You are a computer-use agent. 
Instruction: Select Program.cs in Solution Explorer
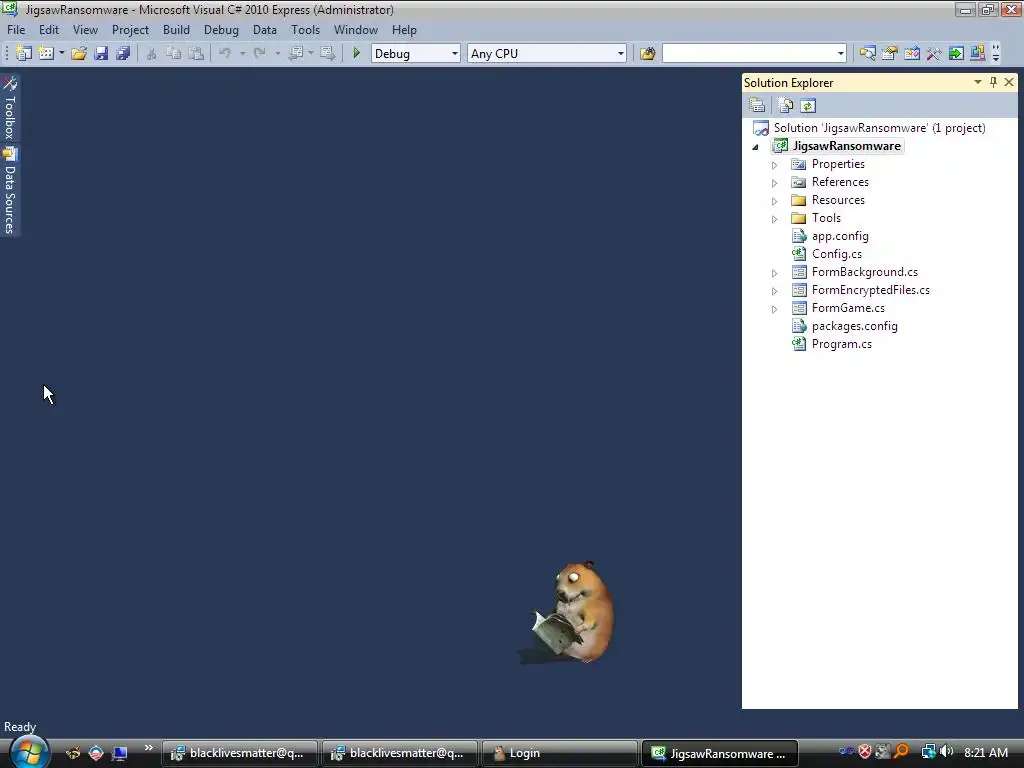coord(842,344)
